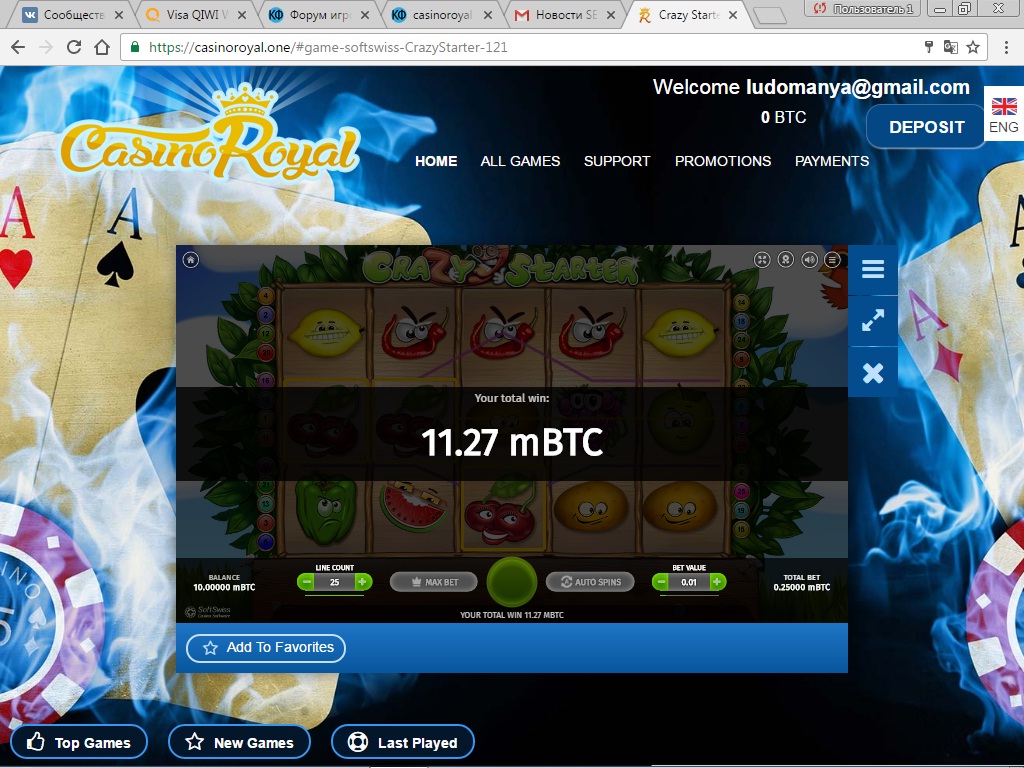Add game to Favorites
The image size is (1024, 768).
(x=266, y=648)
